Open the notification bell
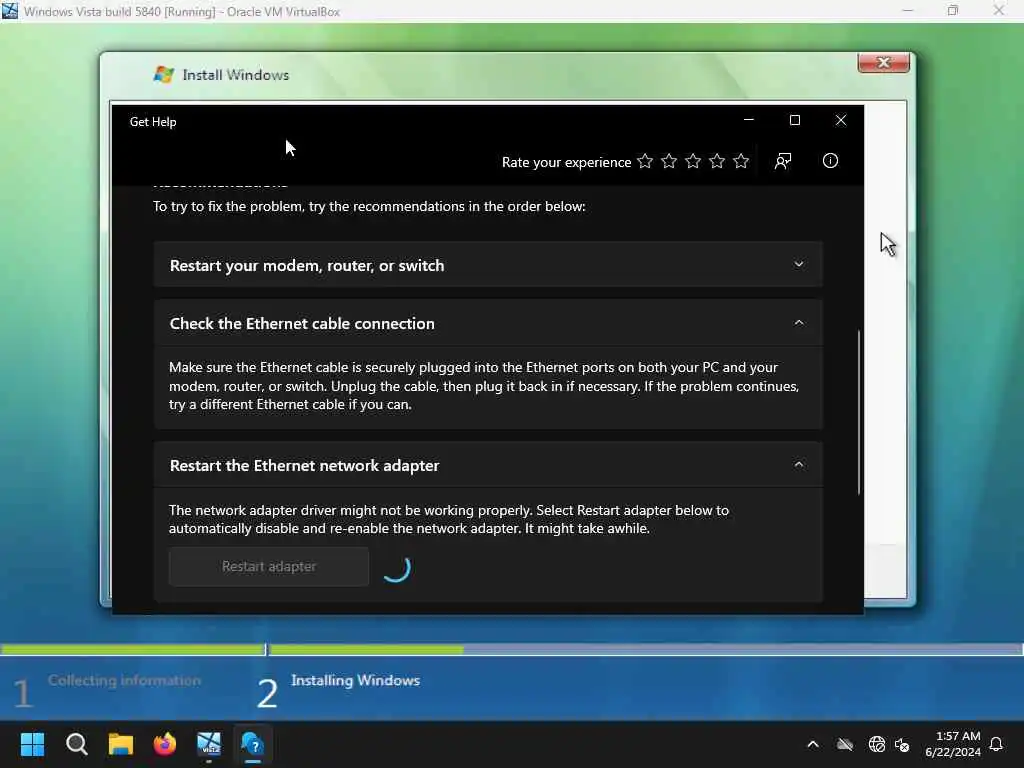This screenshot has height=768, width=1024. pos(997,744)
